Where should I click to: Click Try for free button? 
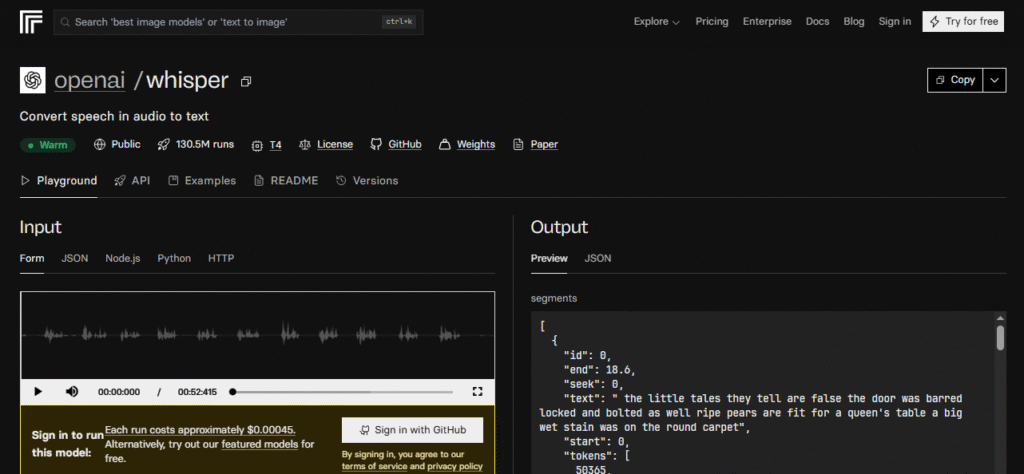coord(963,22)
